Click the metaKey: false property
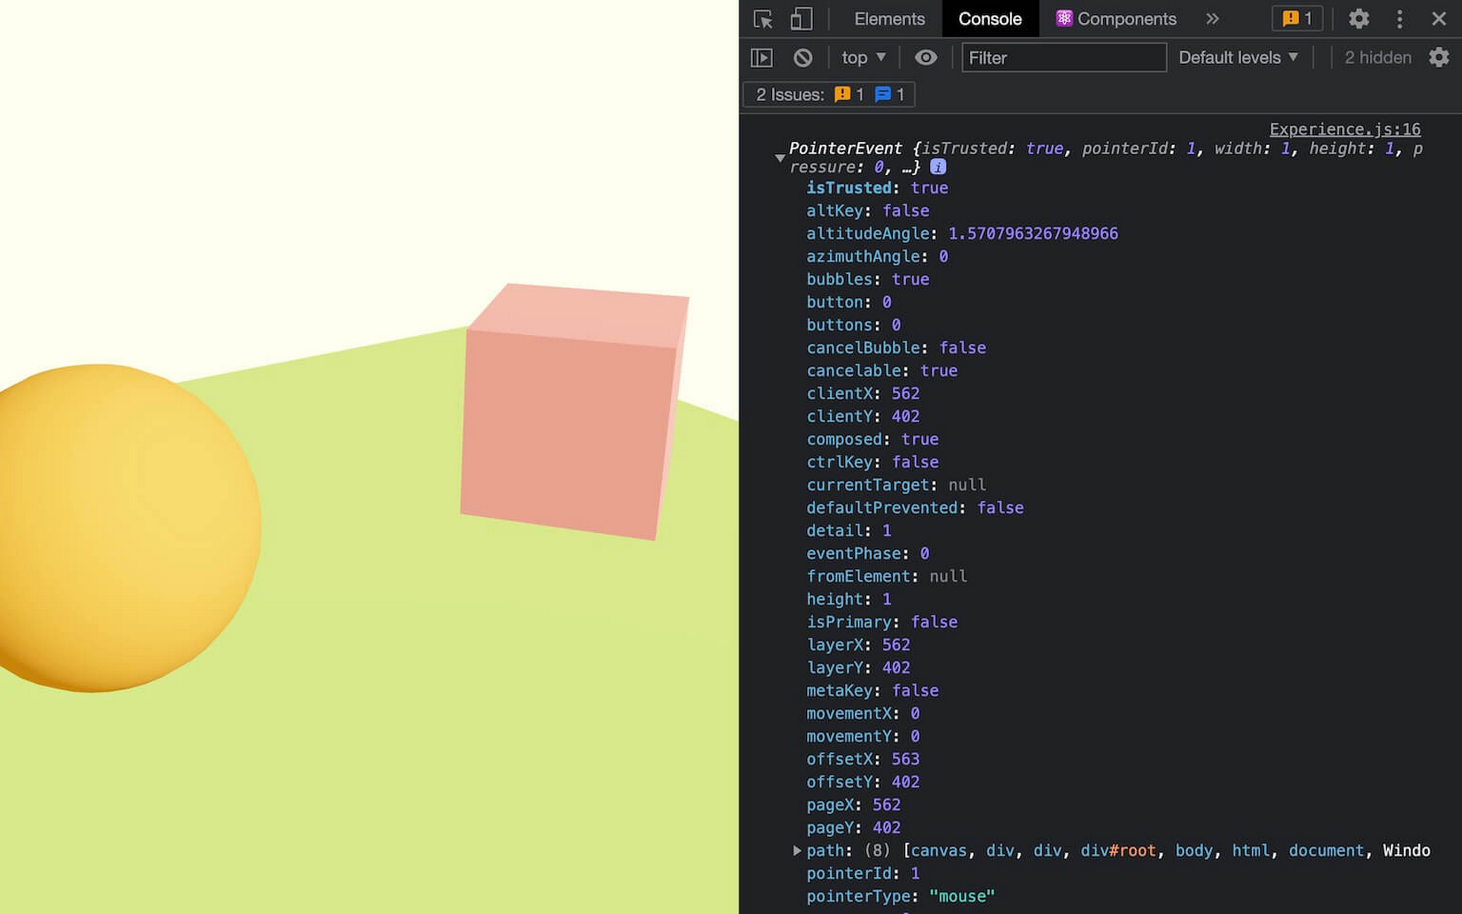The width and height of the screenshot is (1462, 914). 872,691
